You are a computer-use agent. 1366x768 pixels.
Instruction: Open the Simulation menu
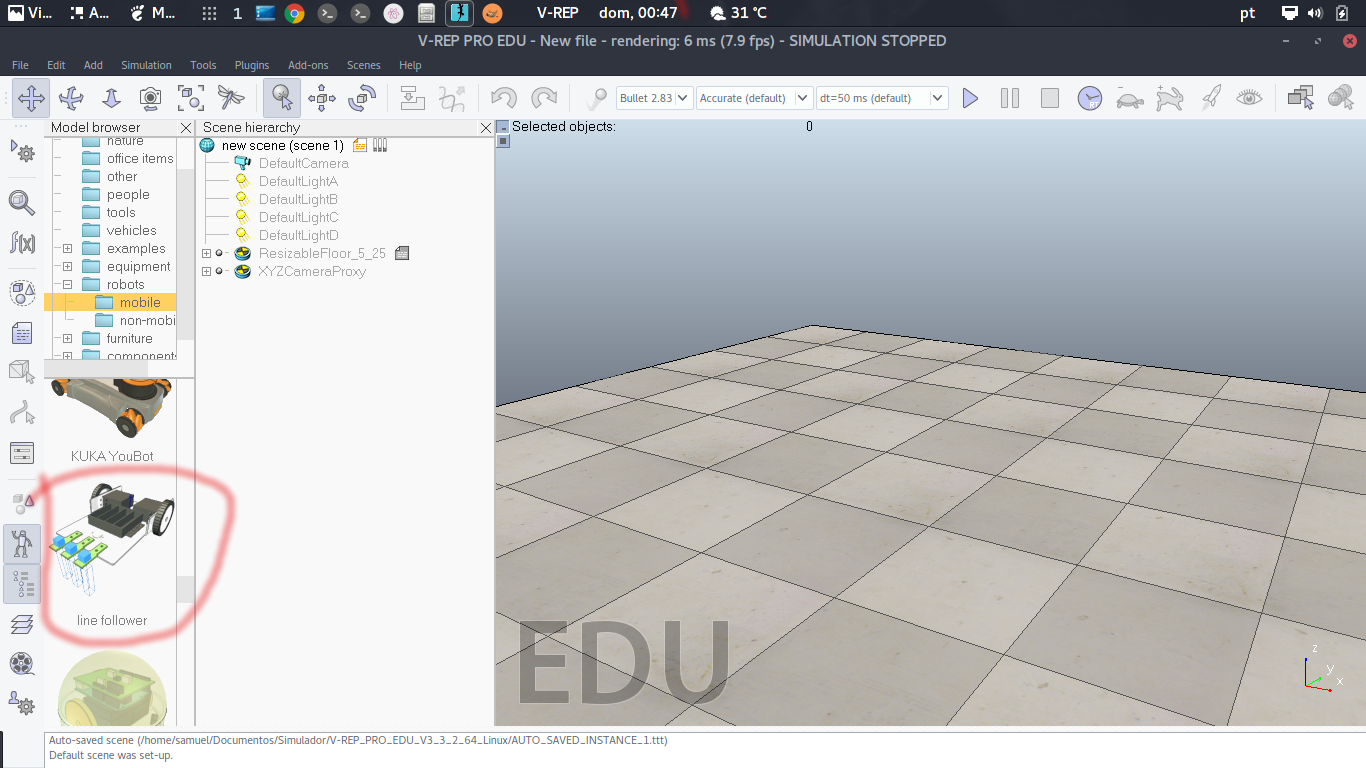146,65
